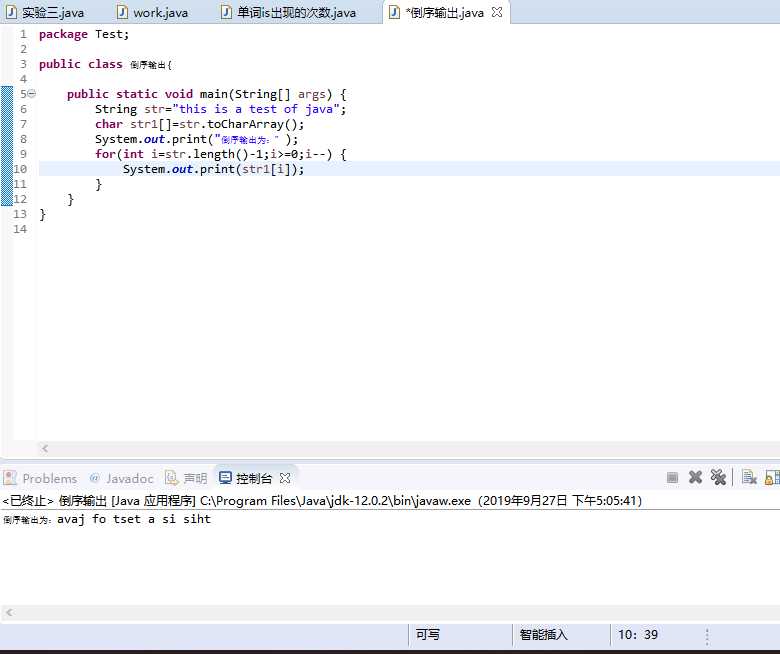This screenshot has width=780, height=654.
Task: Click the Javadoc @ icon
Action: [x=95, y=478]
